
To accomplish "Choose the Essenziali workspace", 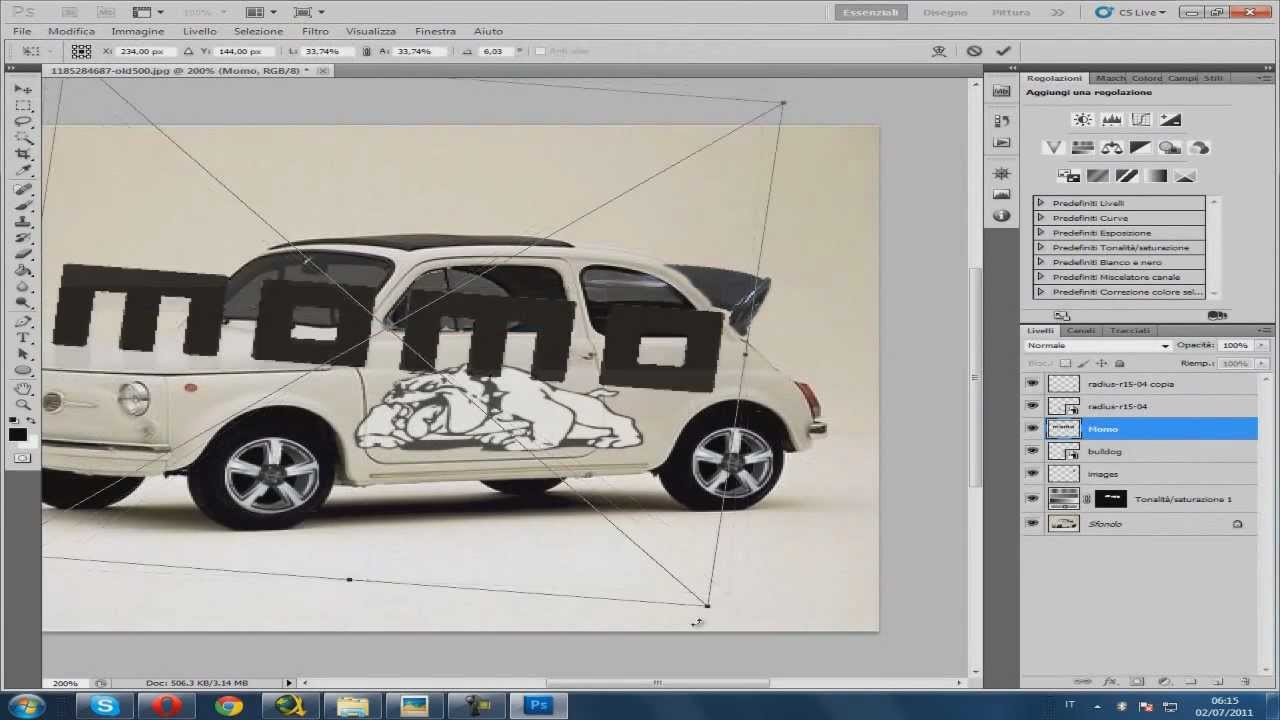I will click(x=871, y=12).
